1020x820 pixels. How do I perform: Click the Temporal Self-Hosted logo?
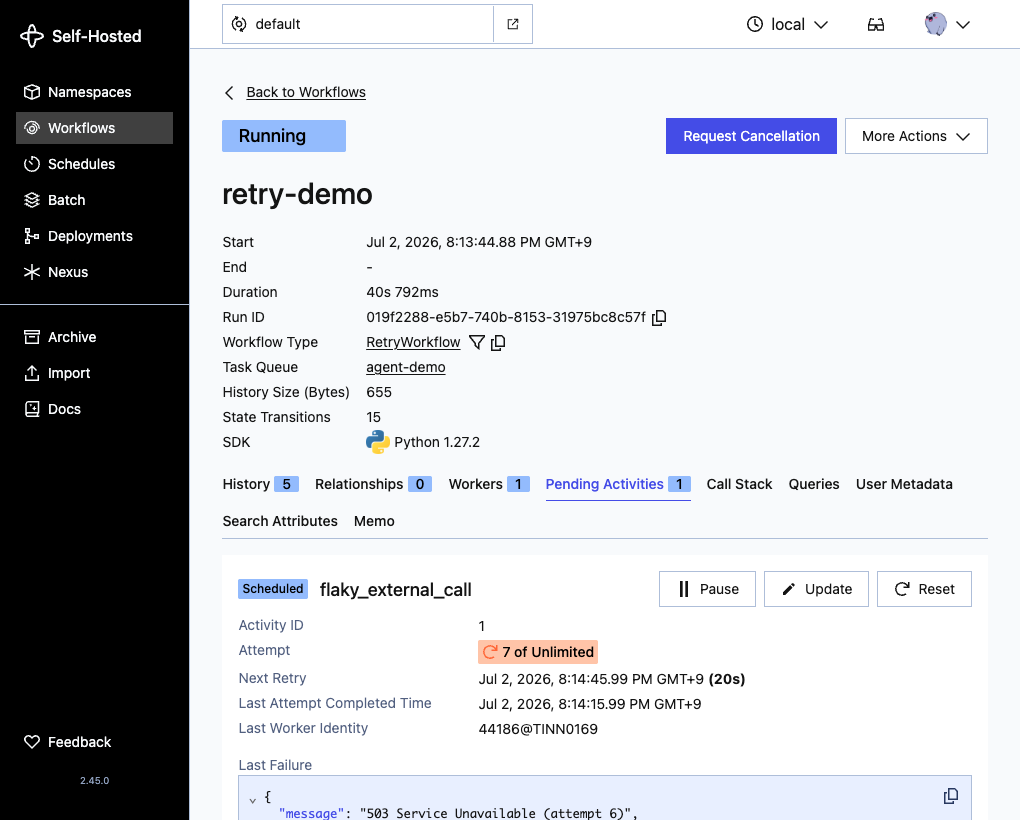[81, 36]
